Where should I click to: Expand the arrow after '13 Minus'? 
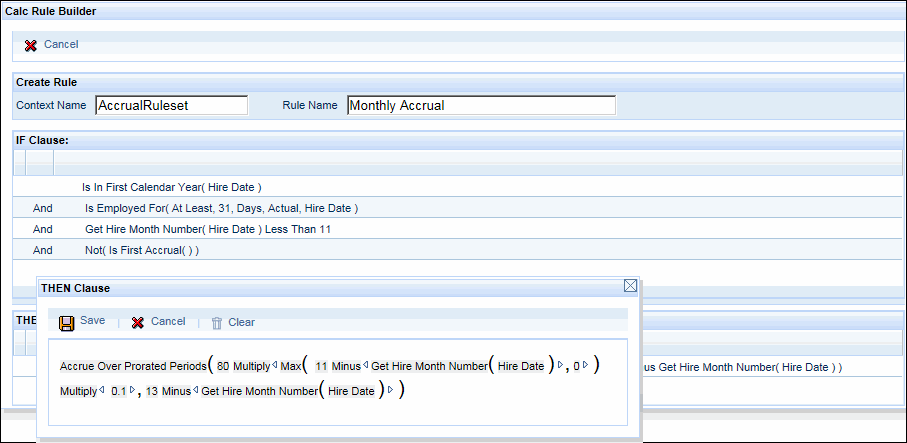[196, 390]
